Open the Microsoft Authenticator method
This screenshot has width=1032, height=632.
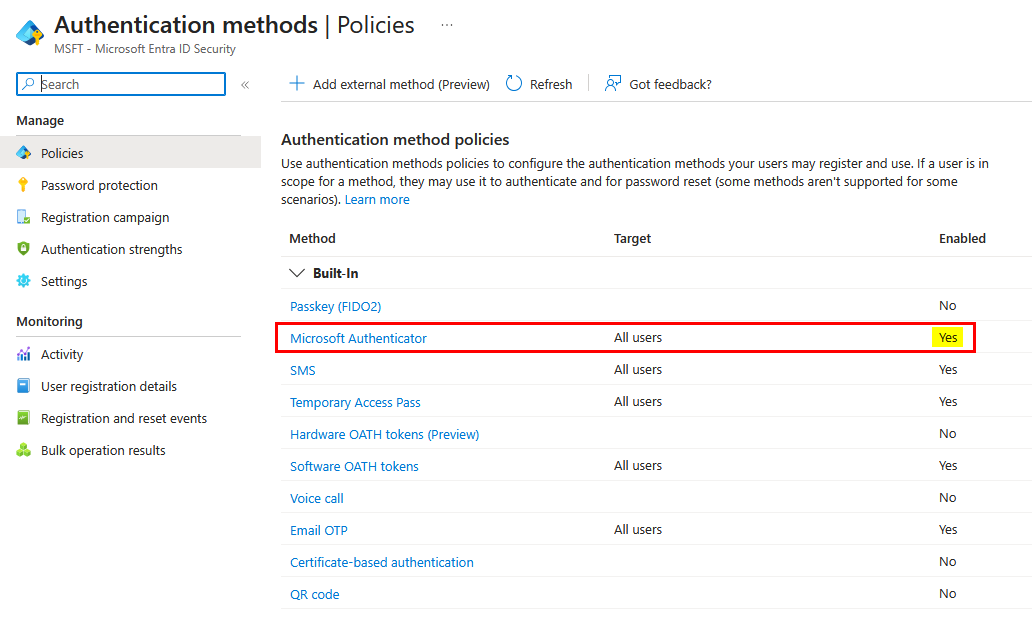point(358,338)
